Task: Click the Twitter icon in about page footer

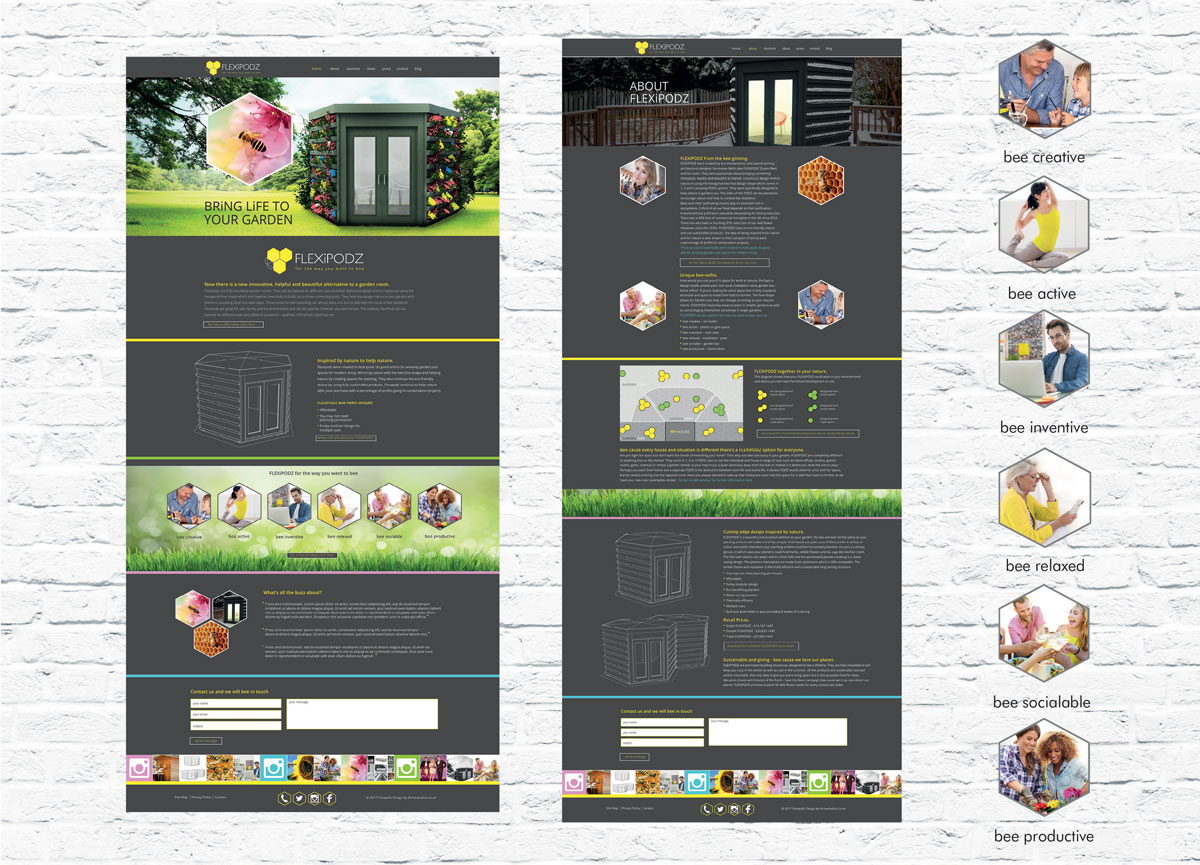Action: click(720, 810)
